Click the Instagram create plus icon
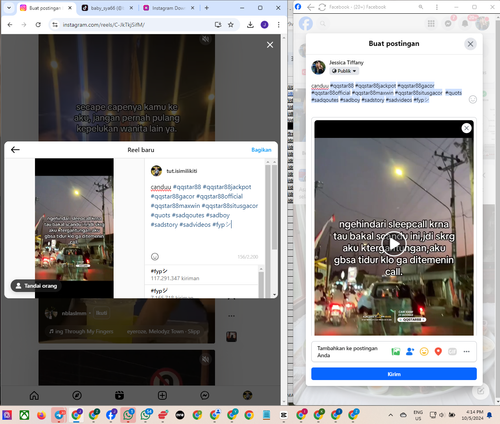500x424 pixels. coord(162,395)
